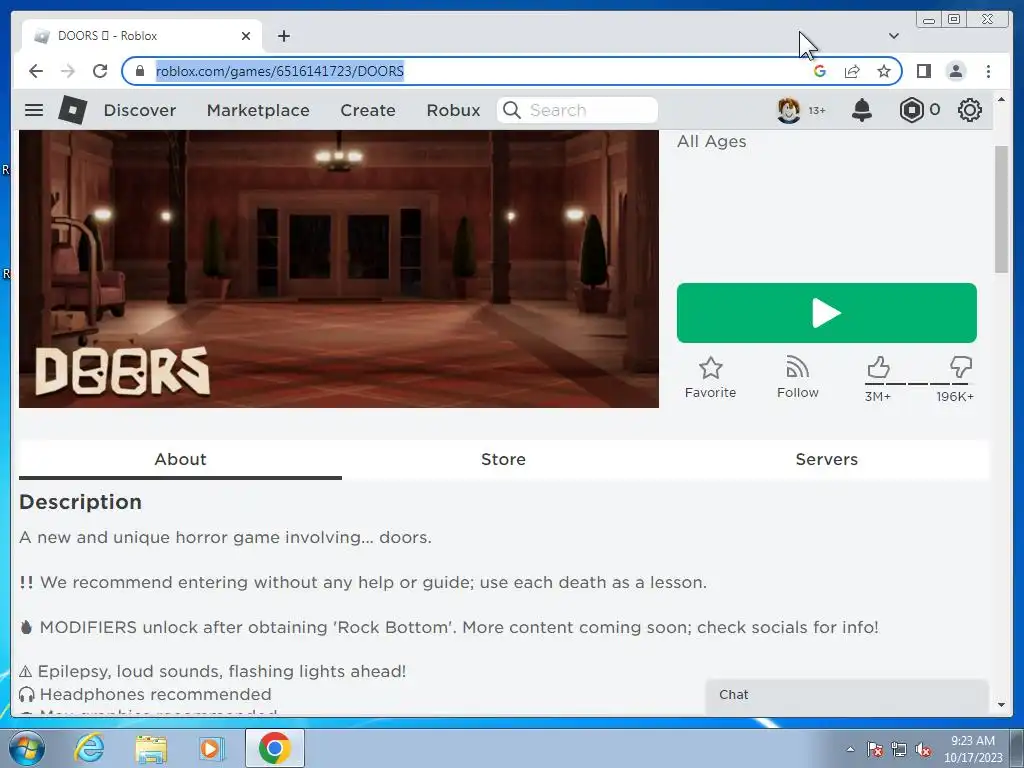Open the Roblox settings gear
1024x768 pixels.
pyautogui.click(x=969, y=110)
